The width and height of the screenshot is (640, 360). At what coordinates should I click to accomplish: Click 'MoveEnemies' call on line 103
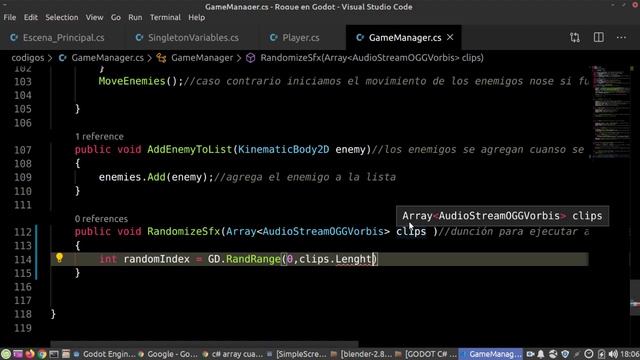tap(132, 81)
